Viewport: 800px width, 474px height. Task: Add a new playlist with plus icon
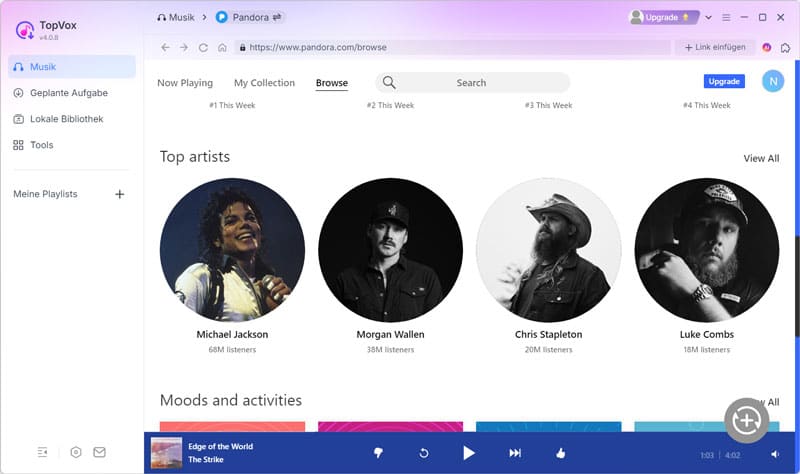119,194
